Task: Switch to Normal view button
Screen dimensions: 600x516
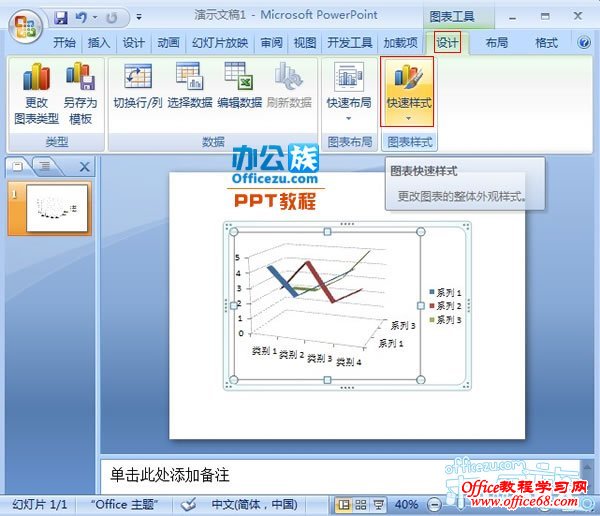Action: [x=343, y=505]
